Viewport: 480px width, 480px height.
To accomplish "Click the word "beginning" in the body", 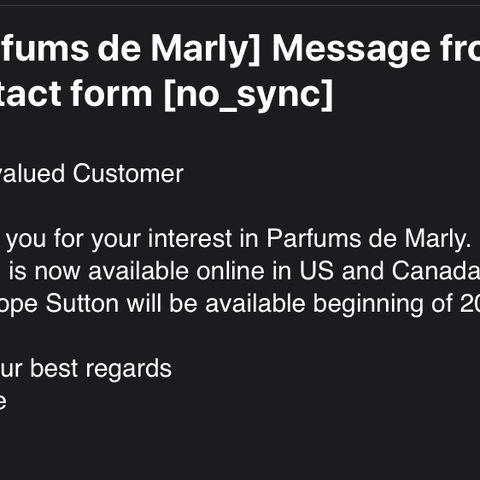I will coord(368,304).
